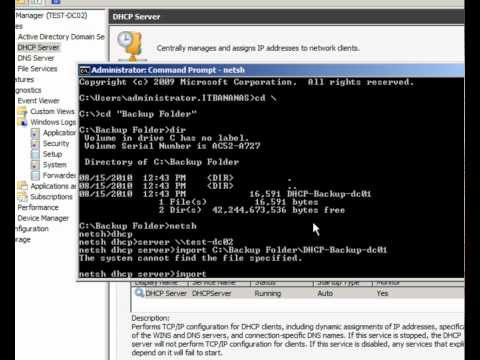Click System log label
480x360 pixels.
point(55,165)
